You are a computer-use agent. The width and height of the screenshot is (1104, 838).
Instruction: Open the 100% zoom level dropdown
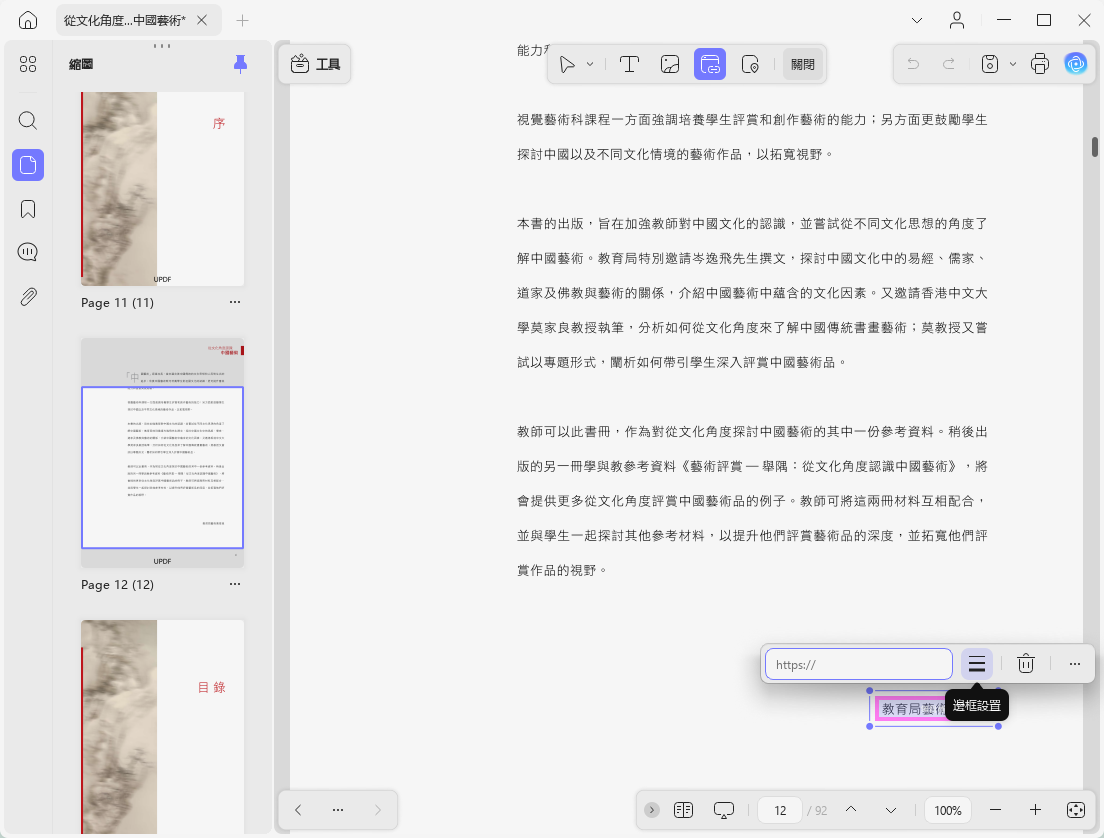click(x=948, y=811)
